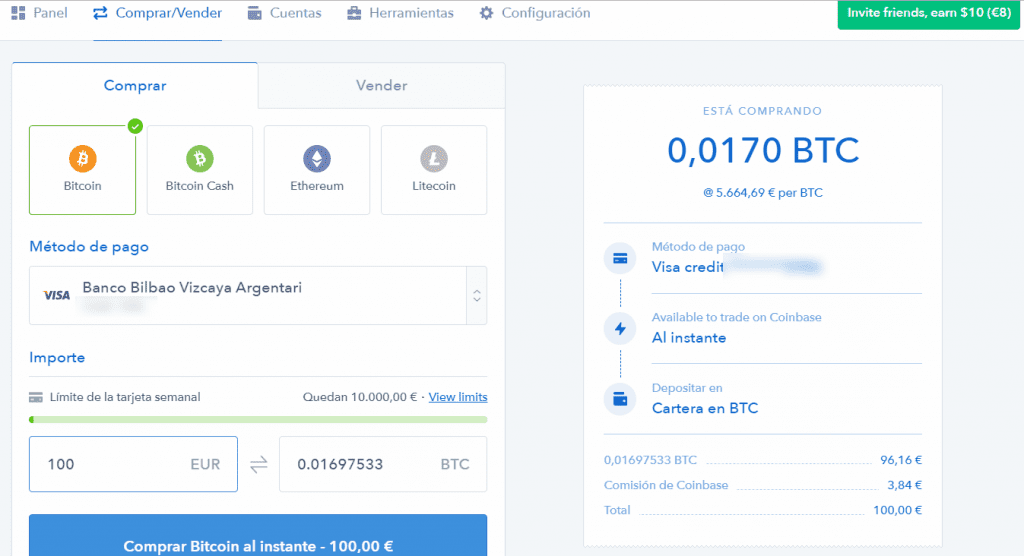1024x556 pixels.
Task: Focus the BTC amount input field
Action: [x=383, y=464]
